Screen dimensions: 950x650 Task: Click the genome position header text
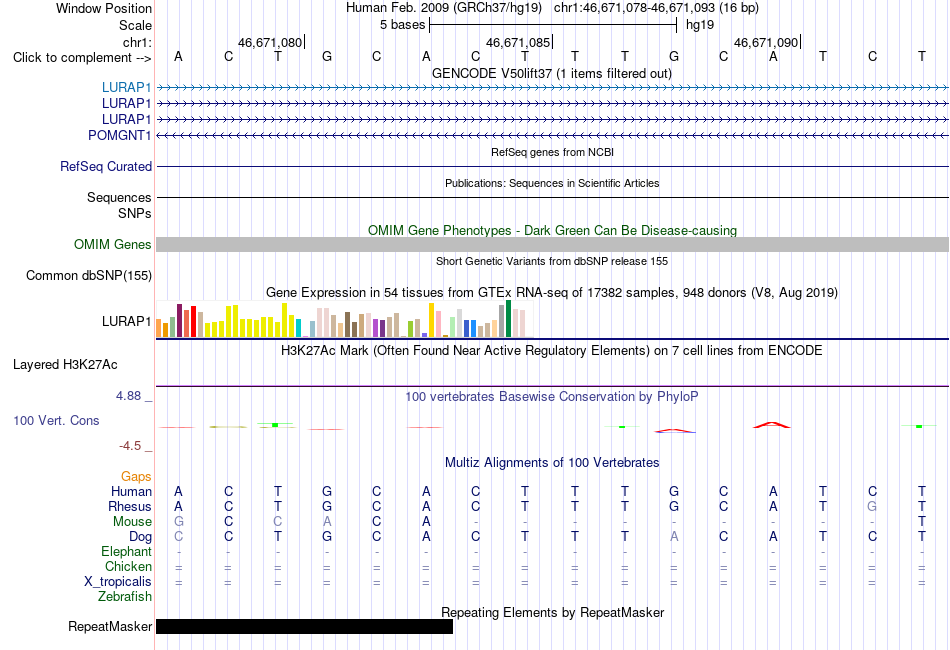point(552,8)
